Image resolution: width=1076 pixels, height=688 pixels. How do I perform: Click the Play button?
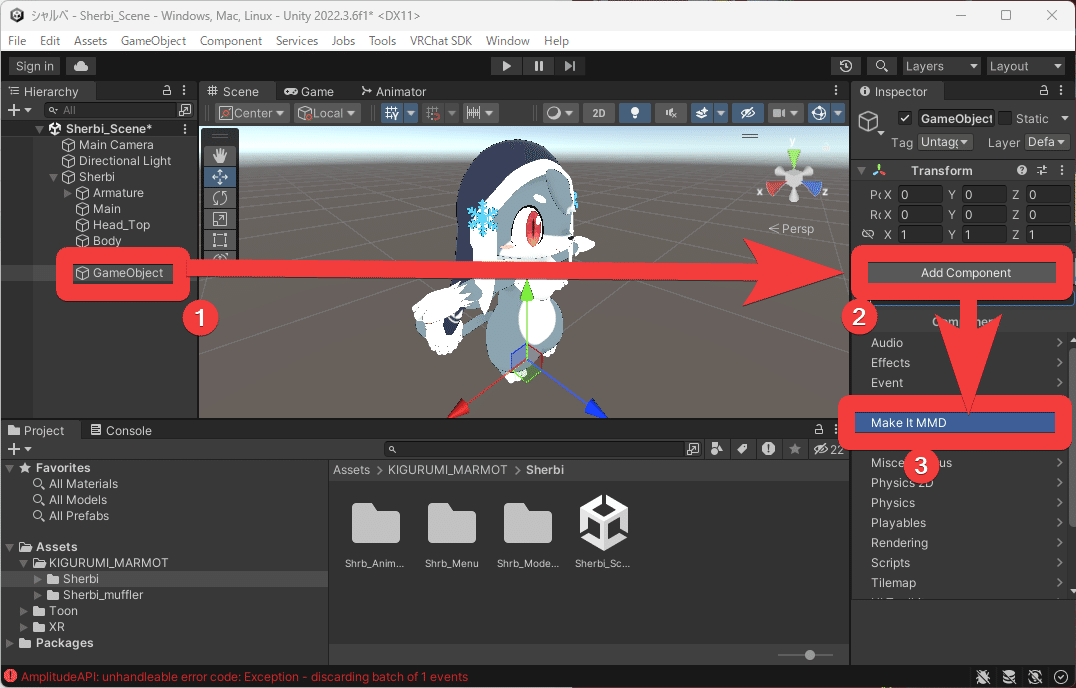point(506,66)
